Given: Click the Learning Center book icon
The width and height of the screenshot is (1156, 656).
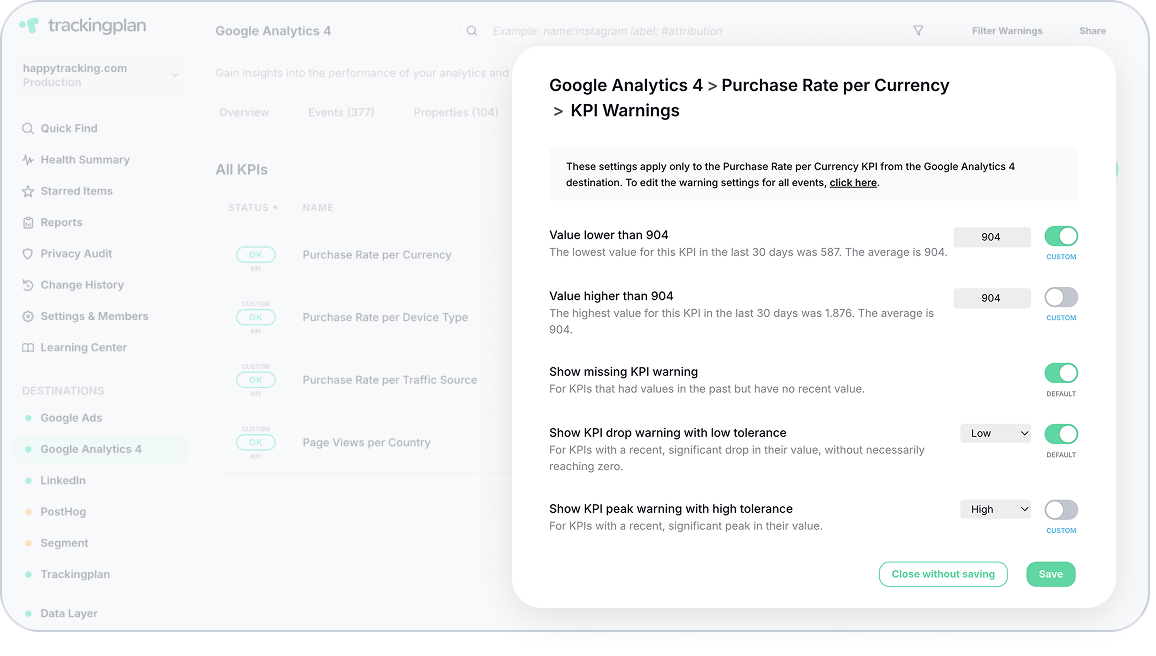Looking at the screenshot, I should [28, 348].
